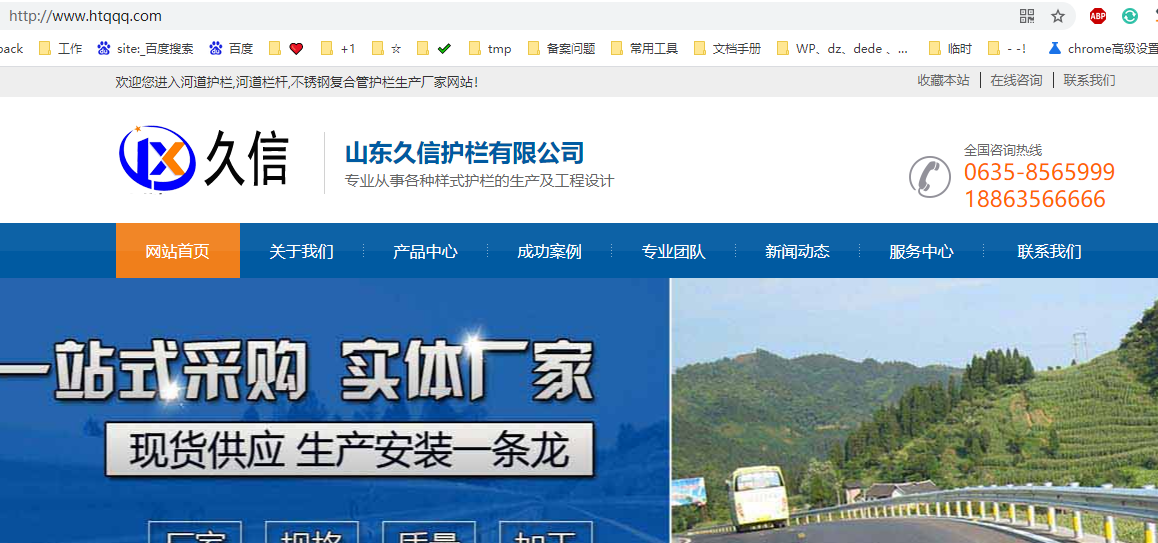
Task: Click the 收藏本站 link
Action: [943, 81]
